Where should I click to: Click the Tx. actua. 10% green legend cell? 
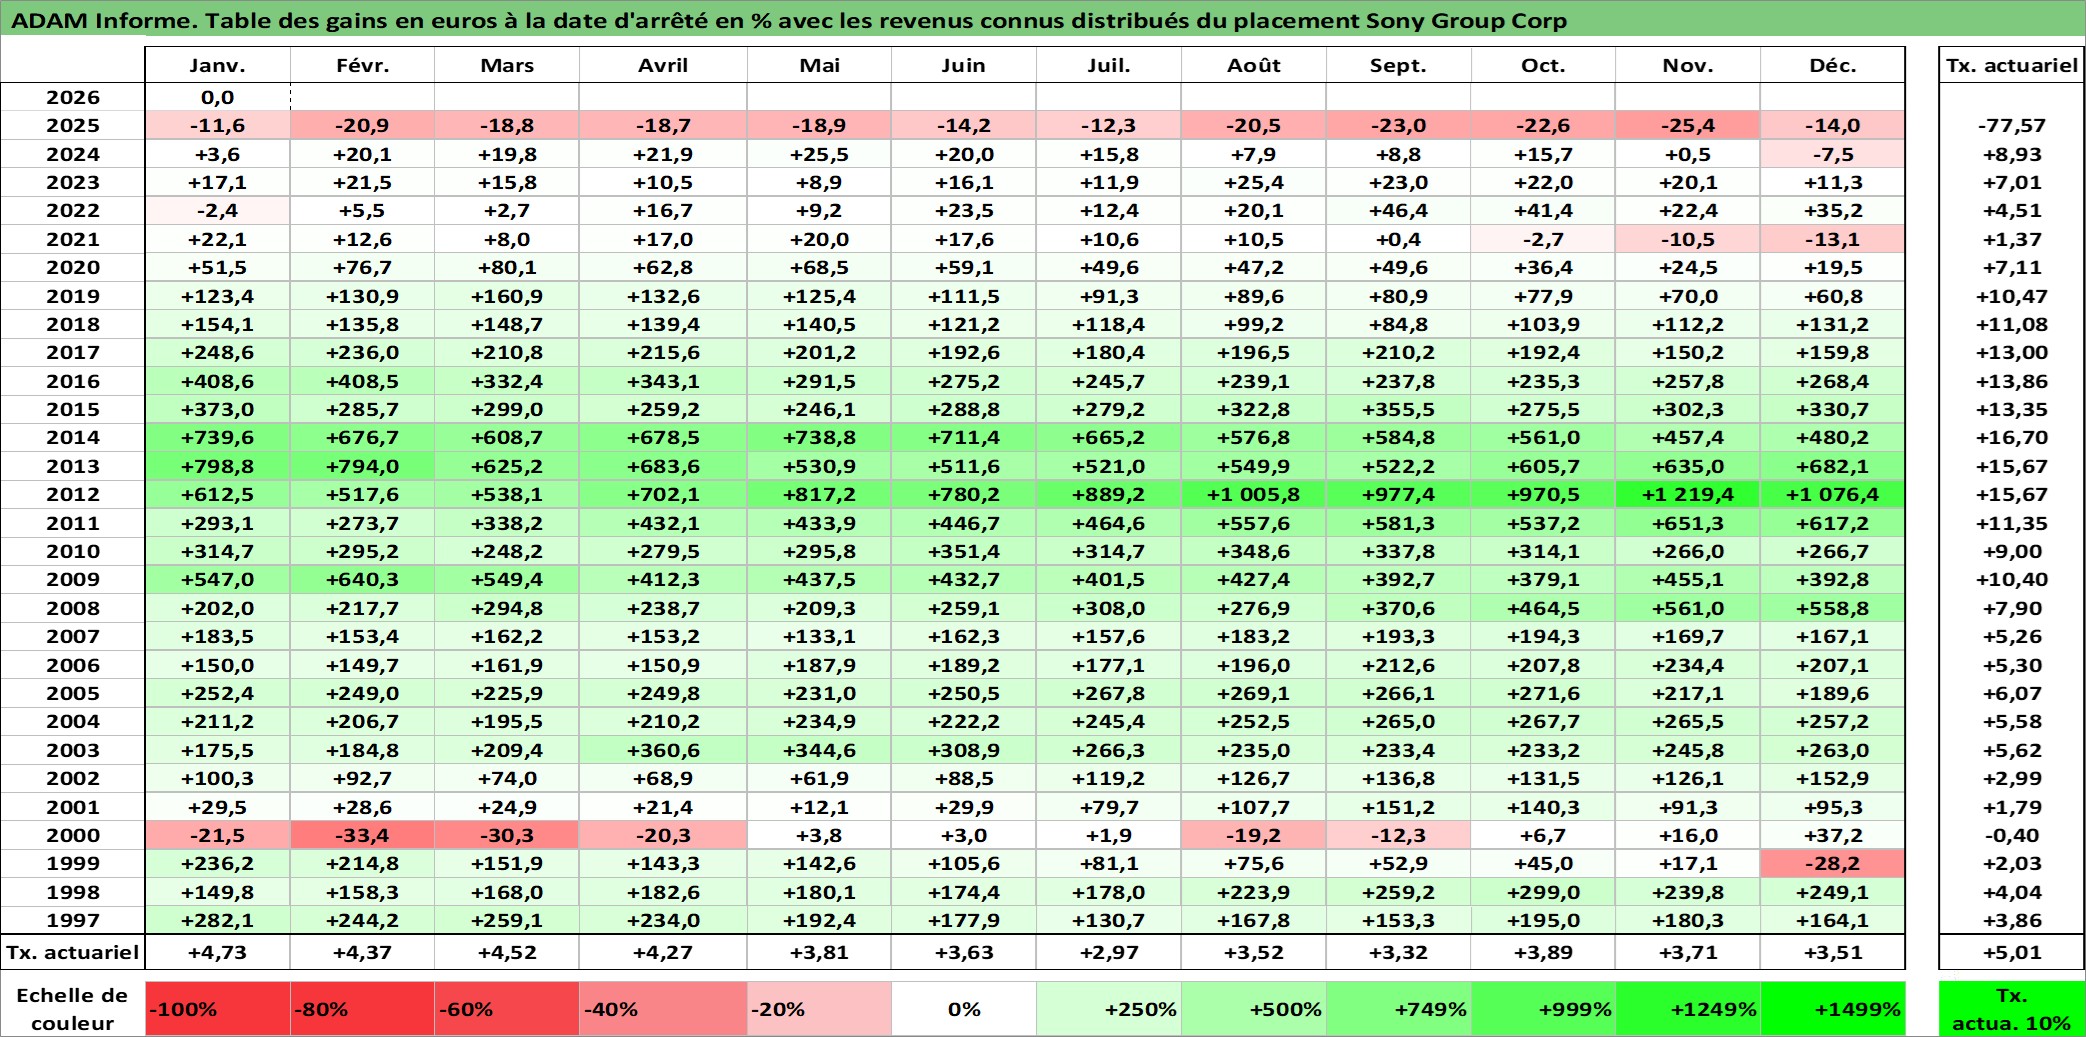point(2011,1008)
